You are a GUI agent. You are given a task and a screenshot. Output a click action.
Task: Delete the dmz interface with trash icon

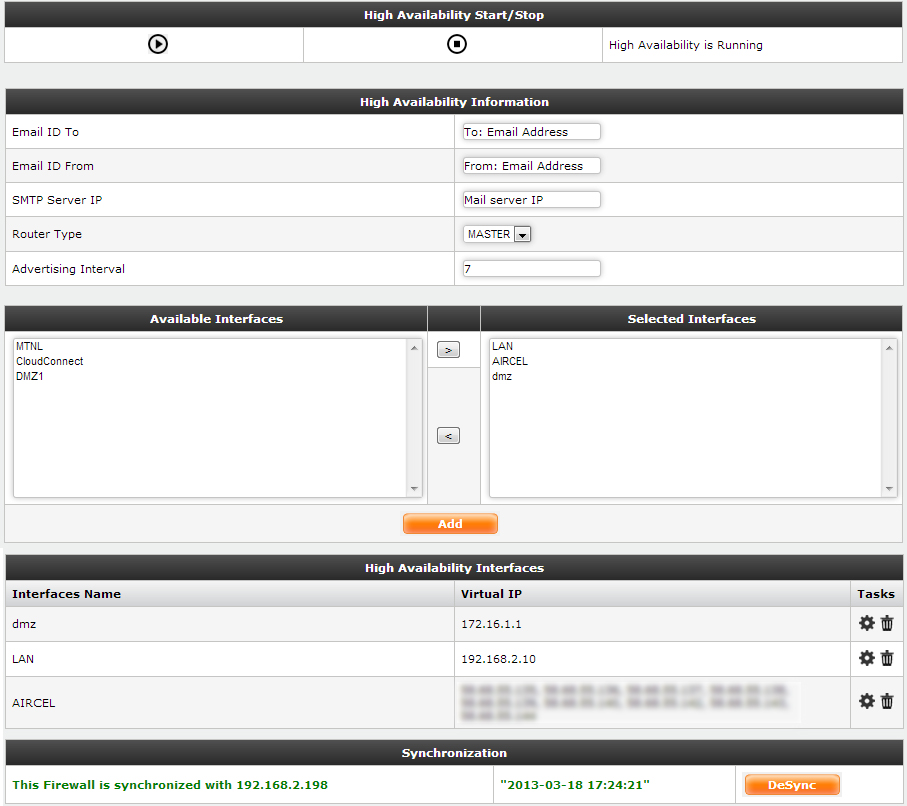[x=887, y=623]
